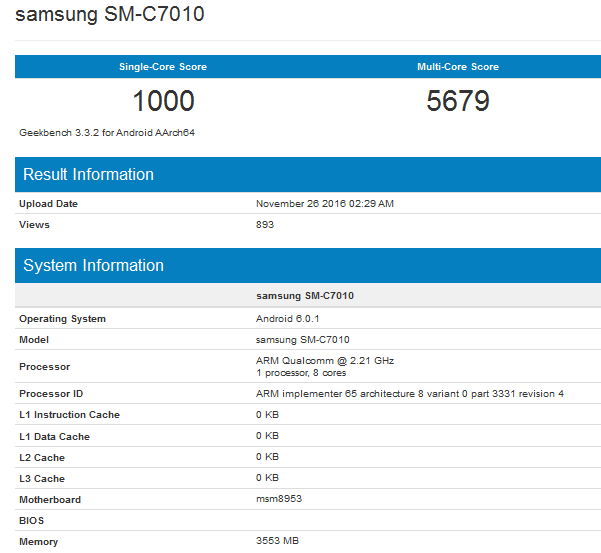
Task: Click the Operating System label
Action: click(x=62, y=319)
